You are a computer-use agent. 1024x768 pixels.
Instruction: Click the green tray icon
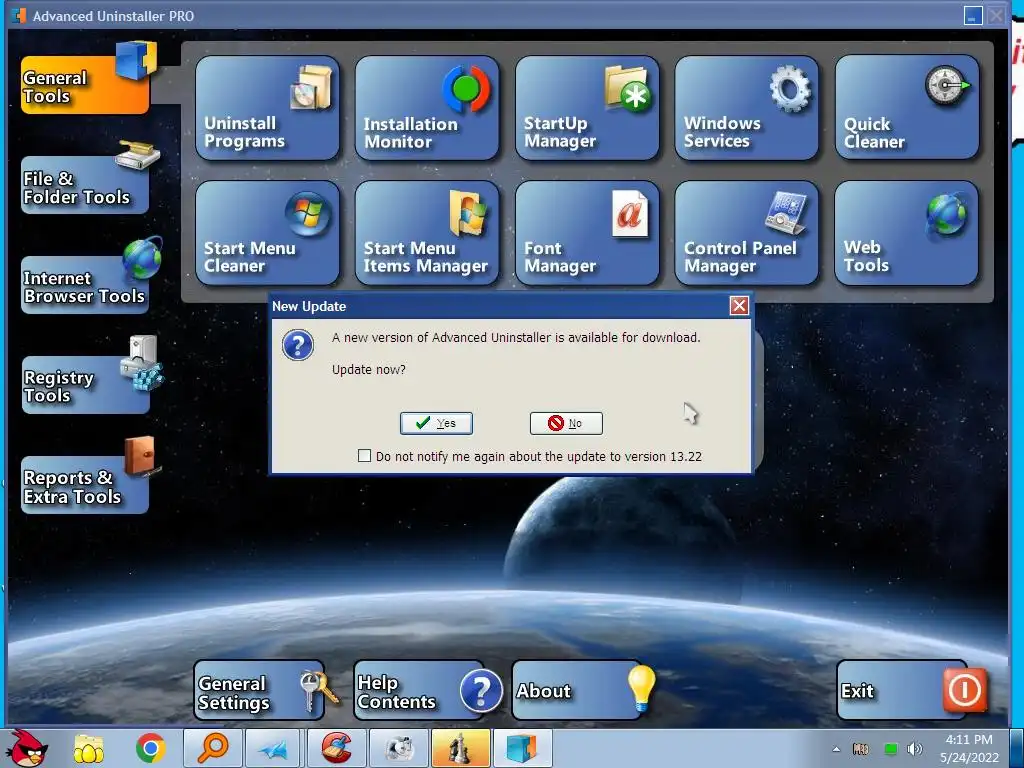890,749
